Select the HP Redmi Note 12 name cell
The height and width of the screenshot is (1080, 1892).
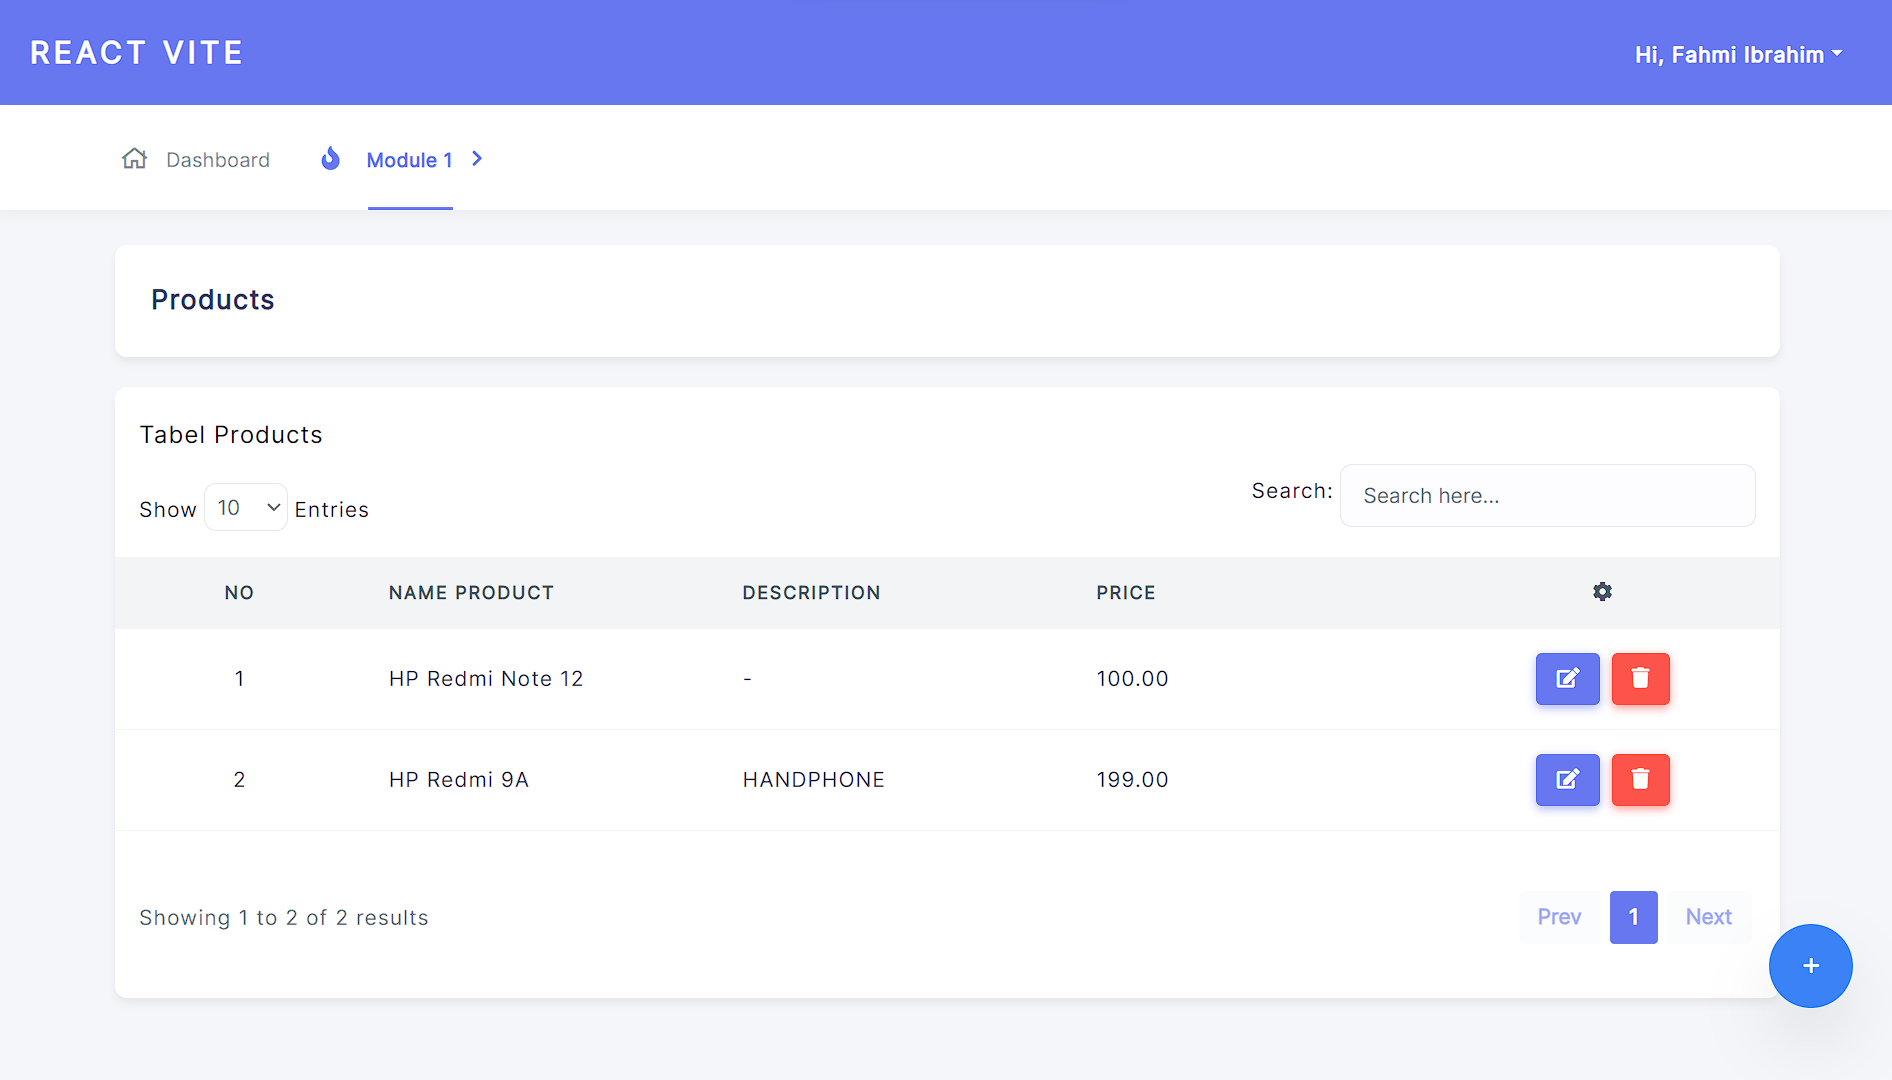pos(486,679)
